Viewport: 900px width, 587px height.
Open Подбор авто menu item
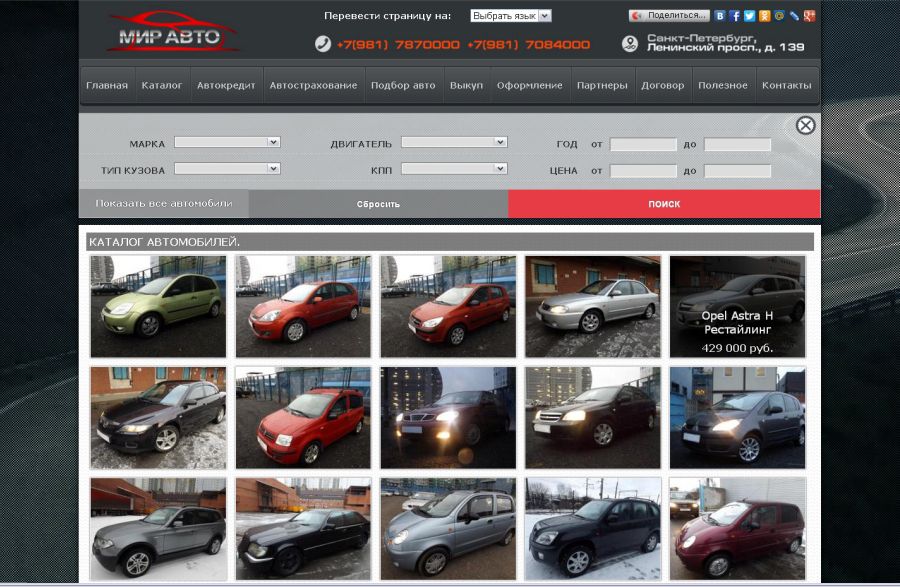[x=403, y=85]
